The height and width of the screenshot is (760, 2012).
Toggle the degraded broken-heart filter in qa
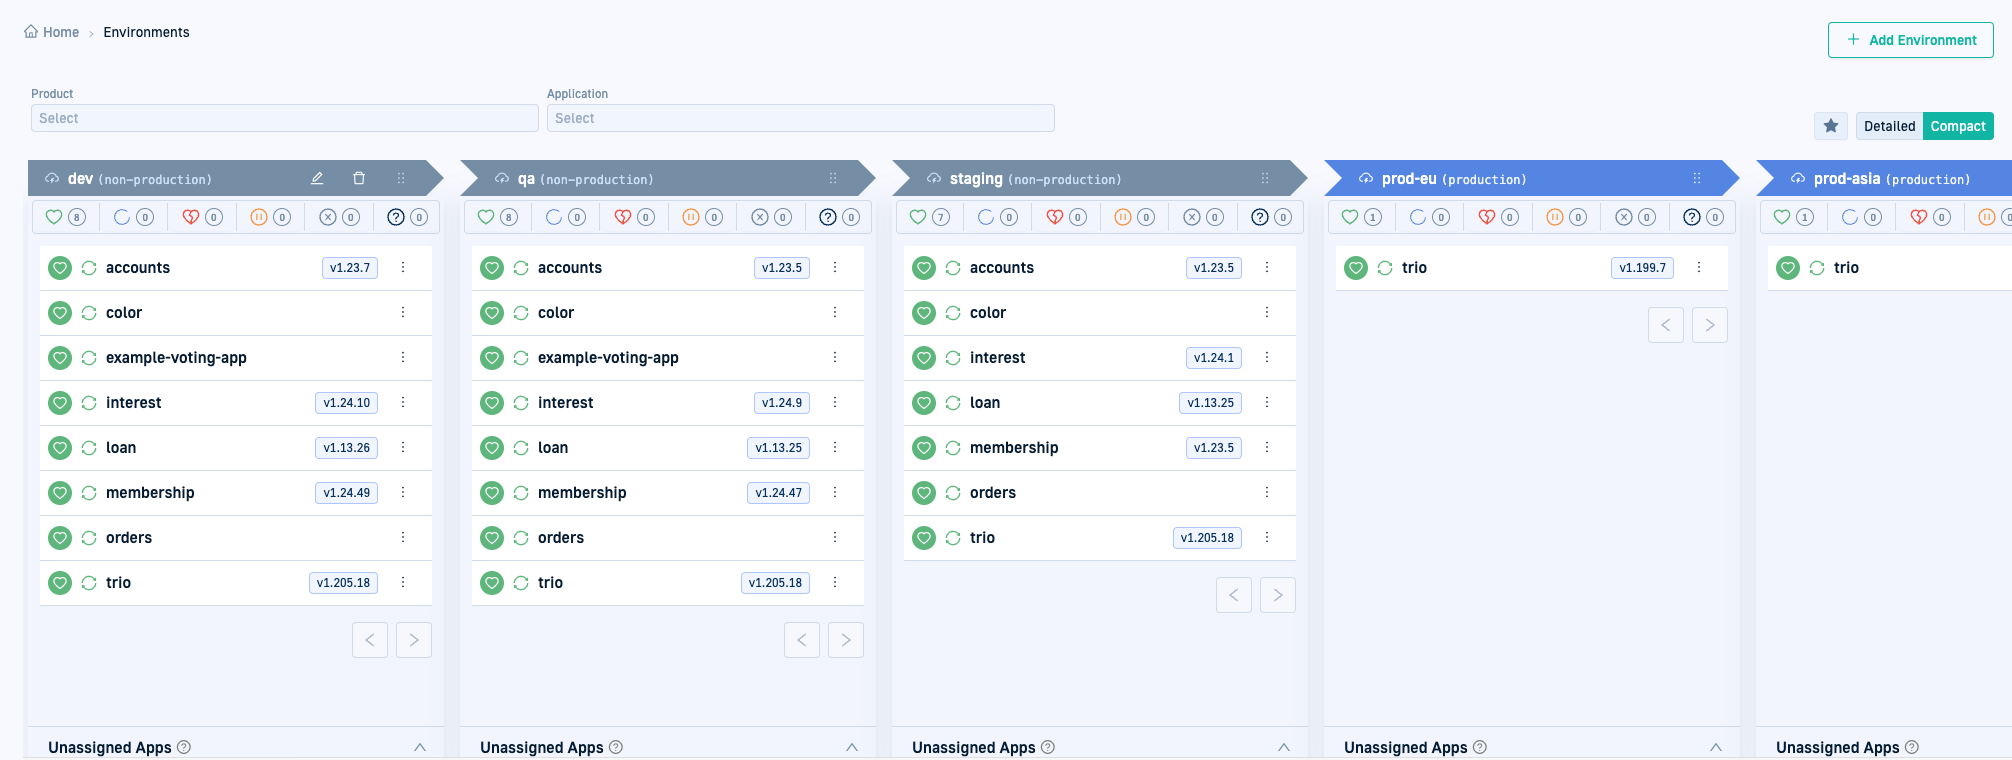click(x=633, y=217)
